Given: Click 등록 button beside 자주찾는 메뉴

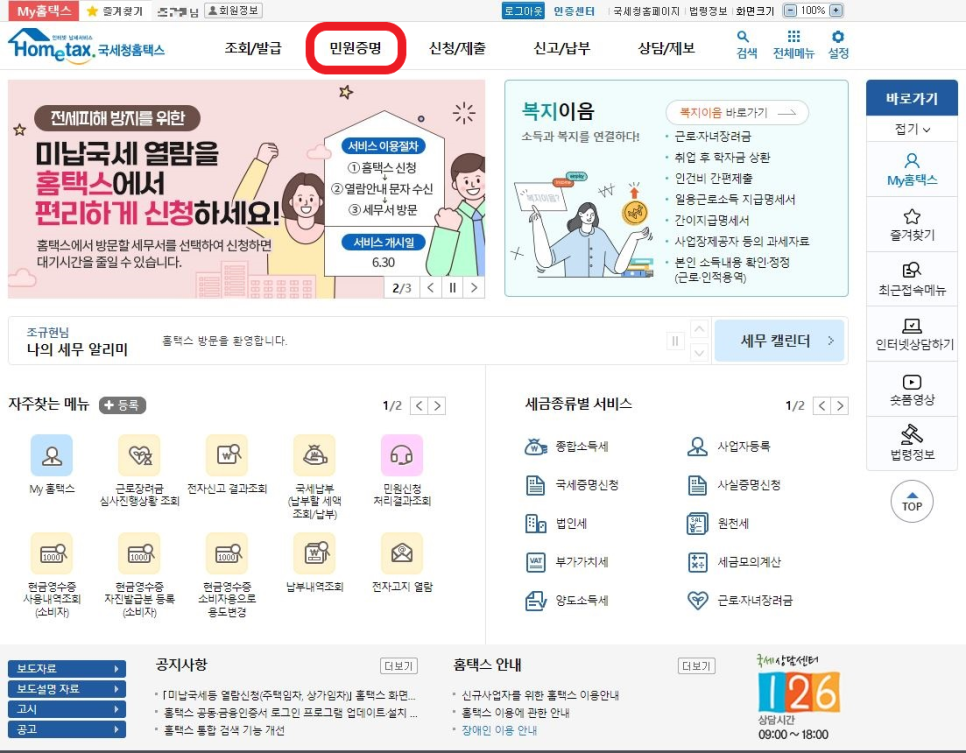Looking at the screenshot, I should click(x=123, y=405).
